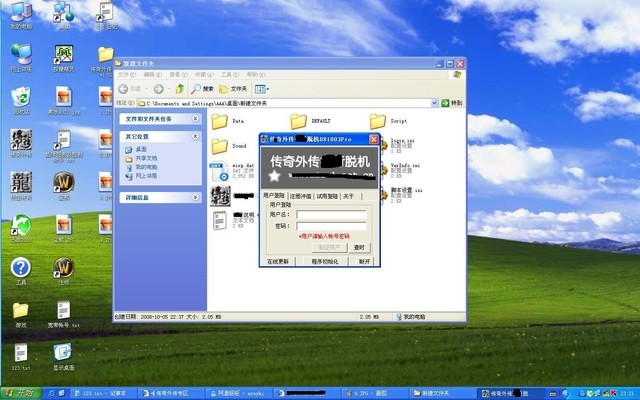
Task: Expand the address bar dropdown arrow
Action: point(434,103)
